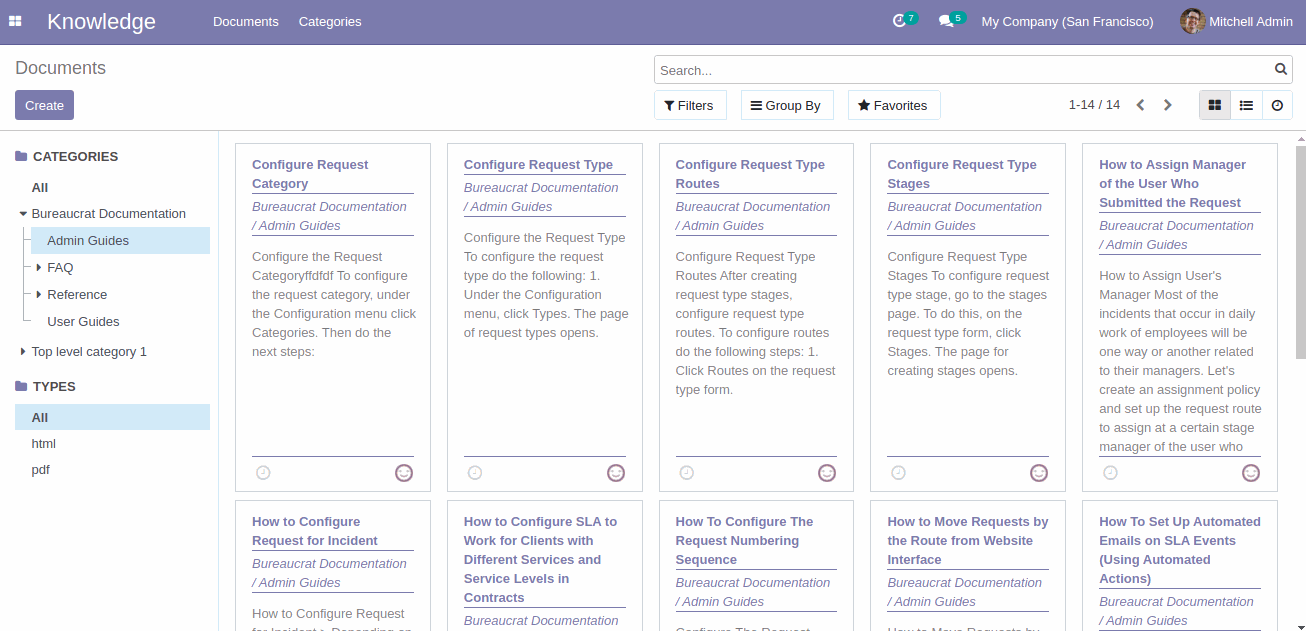
Task: Click the vertical scrollbar thumb
Action: (1300, 253)
